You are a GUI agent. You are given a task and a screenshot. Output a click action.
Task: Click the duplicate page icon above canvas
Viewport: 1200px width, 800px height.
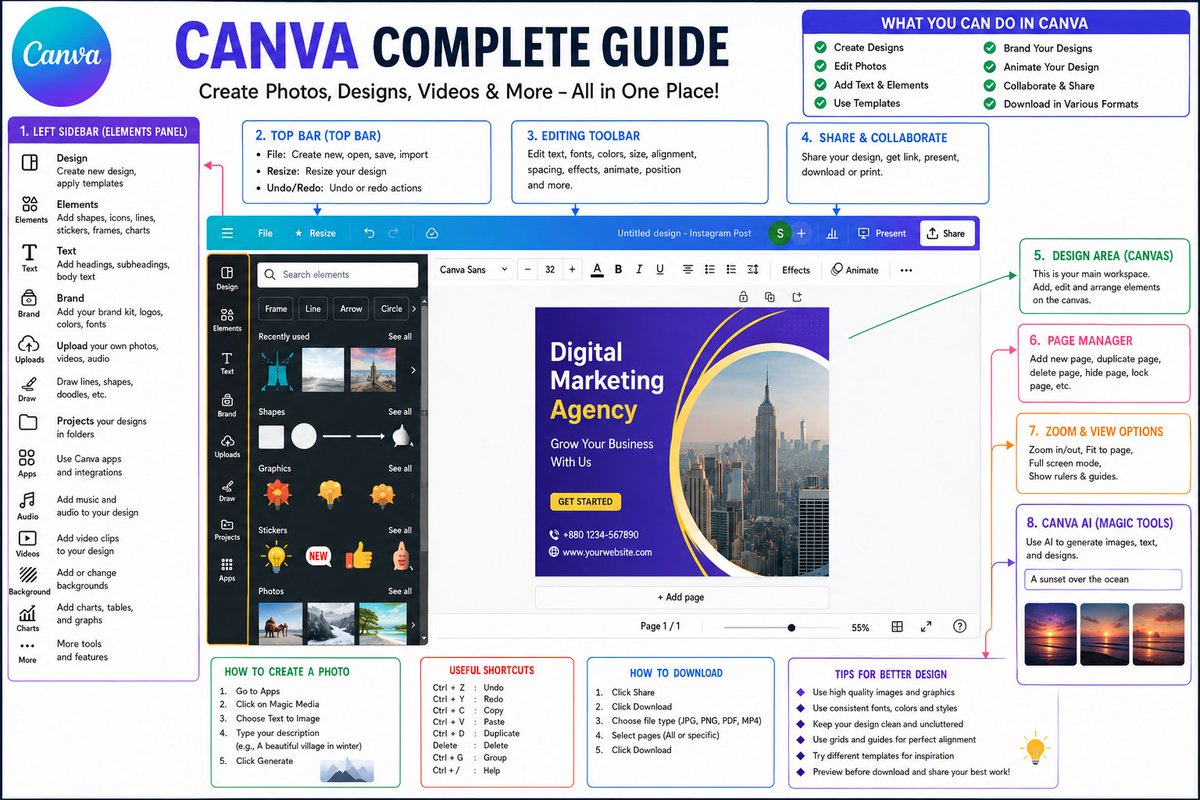pyautogui.click(x=769, y=297)
